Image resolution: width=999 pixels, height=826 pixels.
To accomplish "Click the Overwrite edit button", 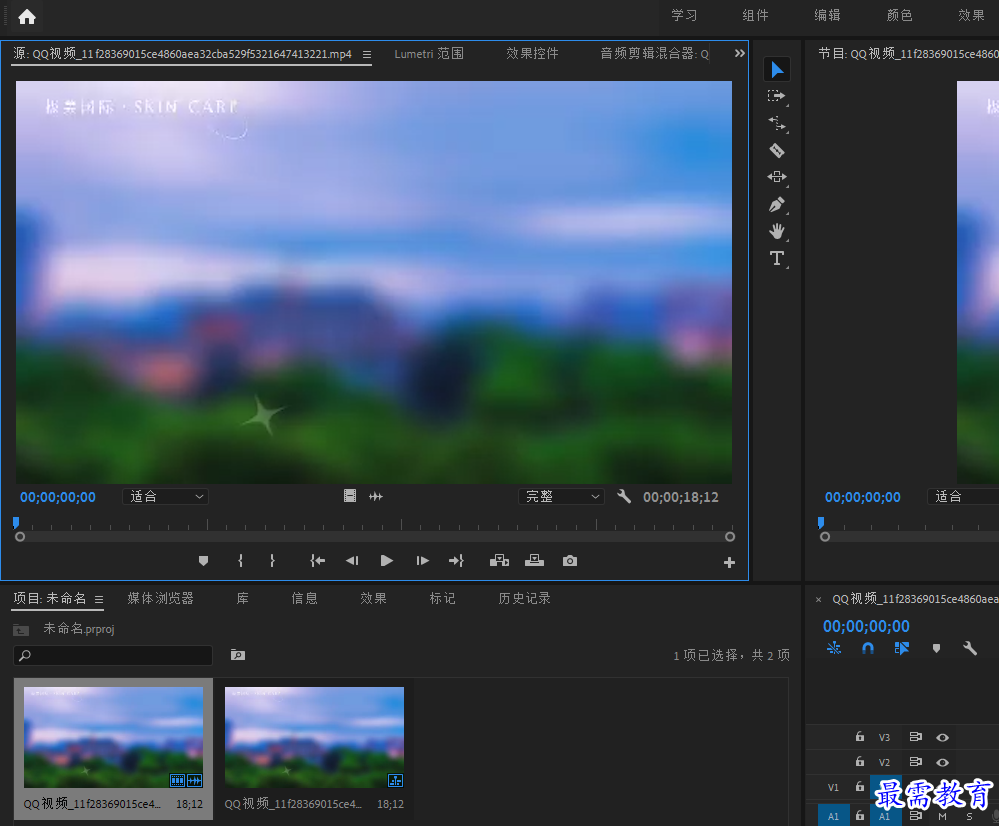I will coord(534,561).
